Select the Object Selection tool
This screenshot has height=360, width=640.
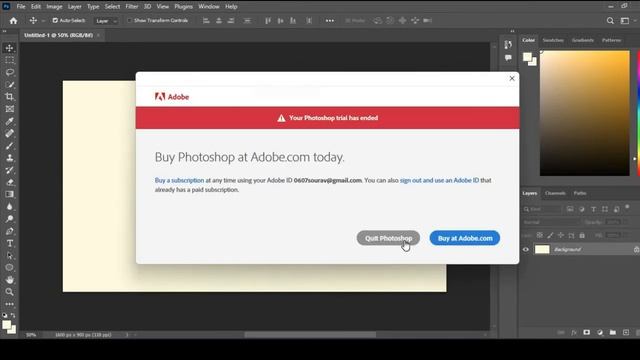click(9, 84)
